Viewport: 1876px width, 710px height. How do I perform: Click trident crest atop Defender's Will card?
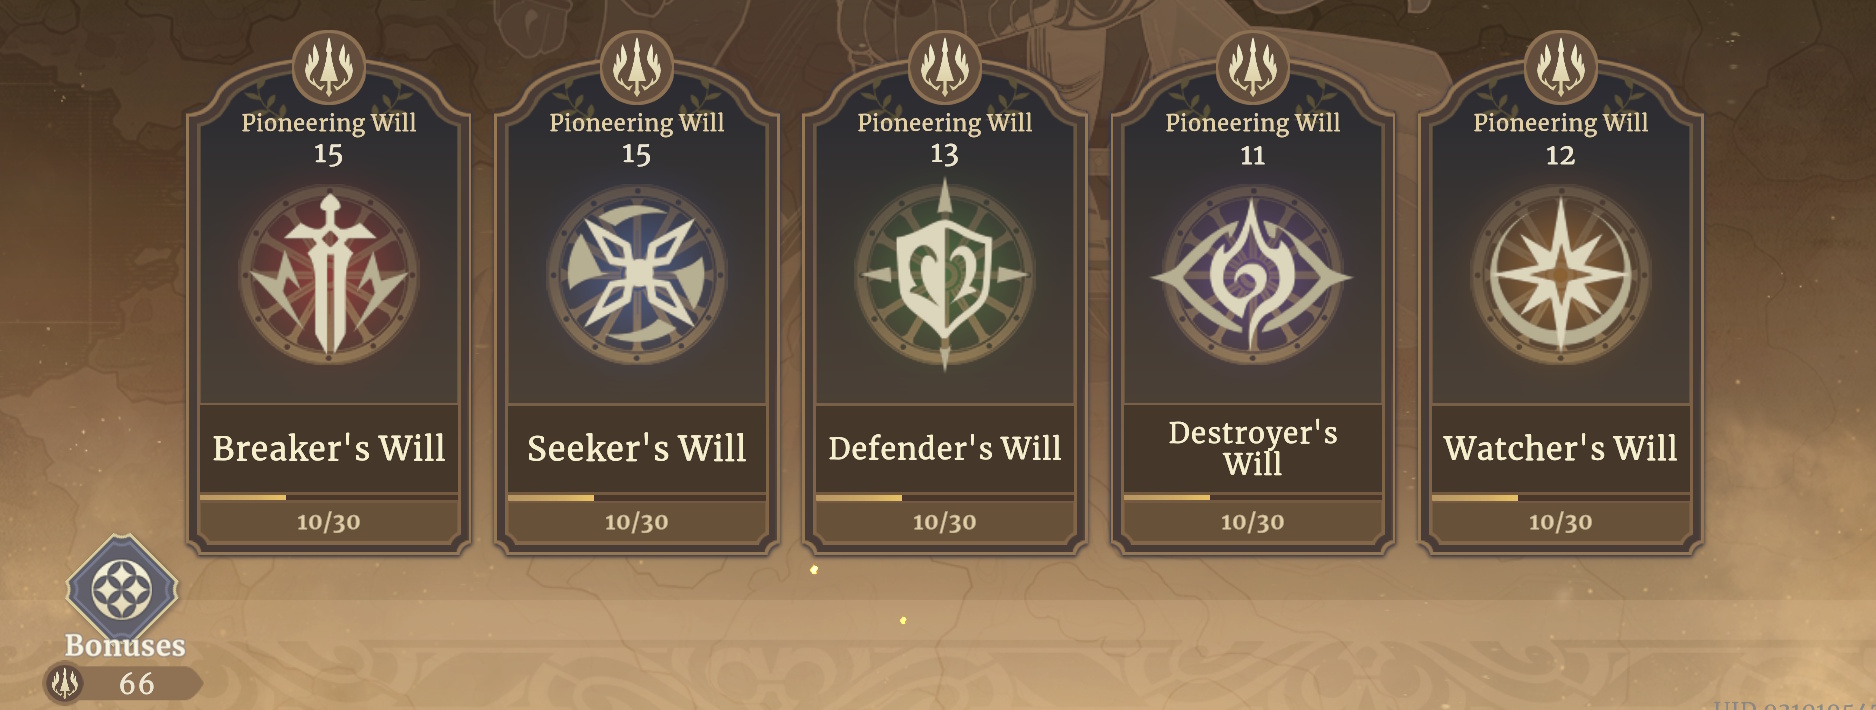click(945, 67)
